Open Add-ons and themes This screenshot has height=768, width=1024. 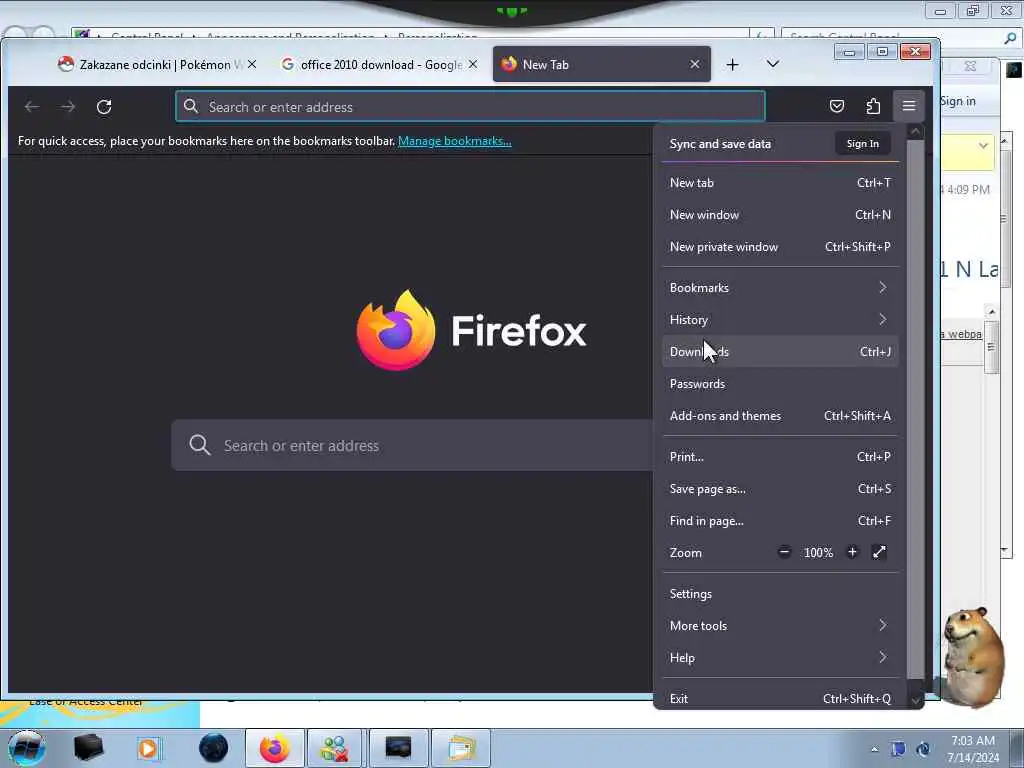tap(780, 415)
